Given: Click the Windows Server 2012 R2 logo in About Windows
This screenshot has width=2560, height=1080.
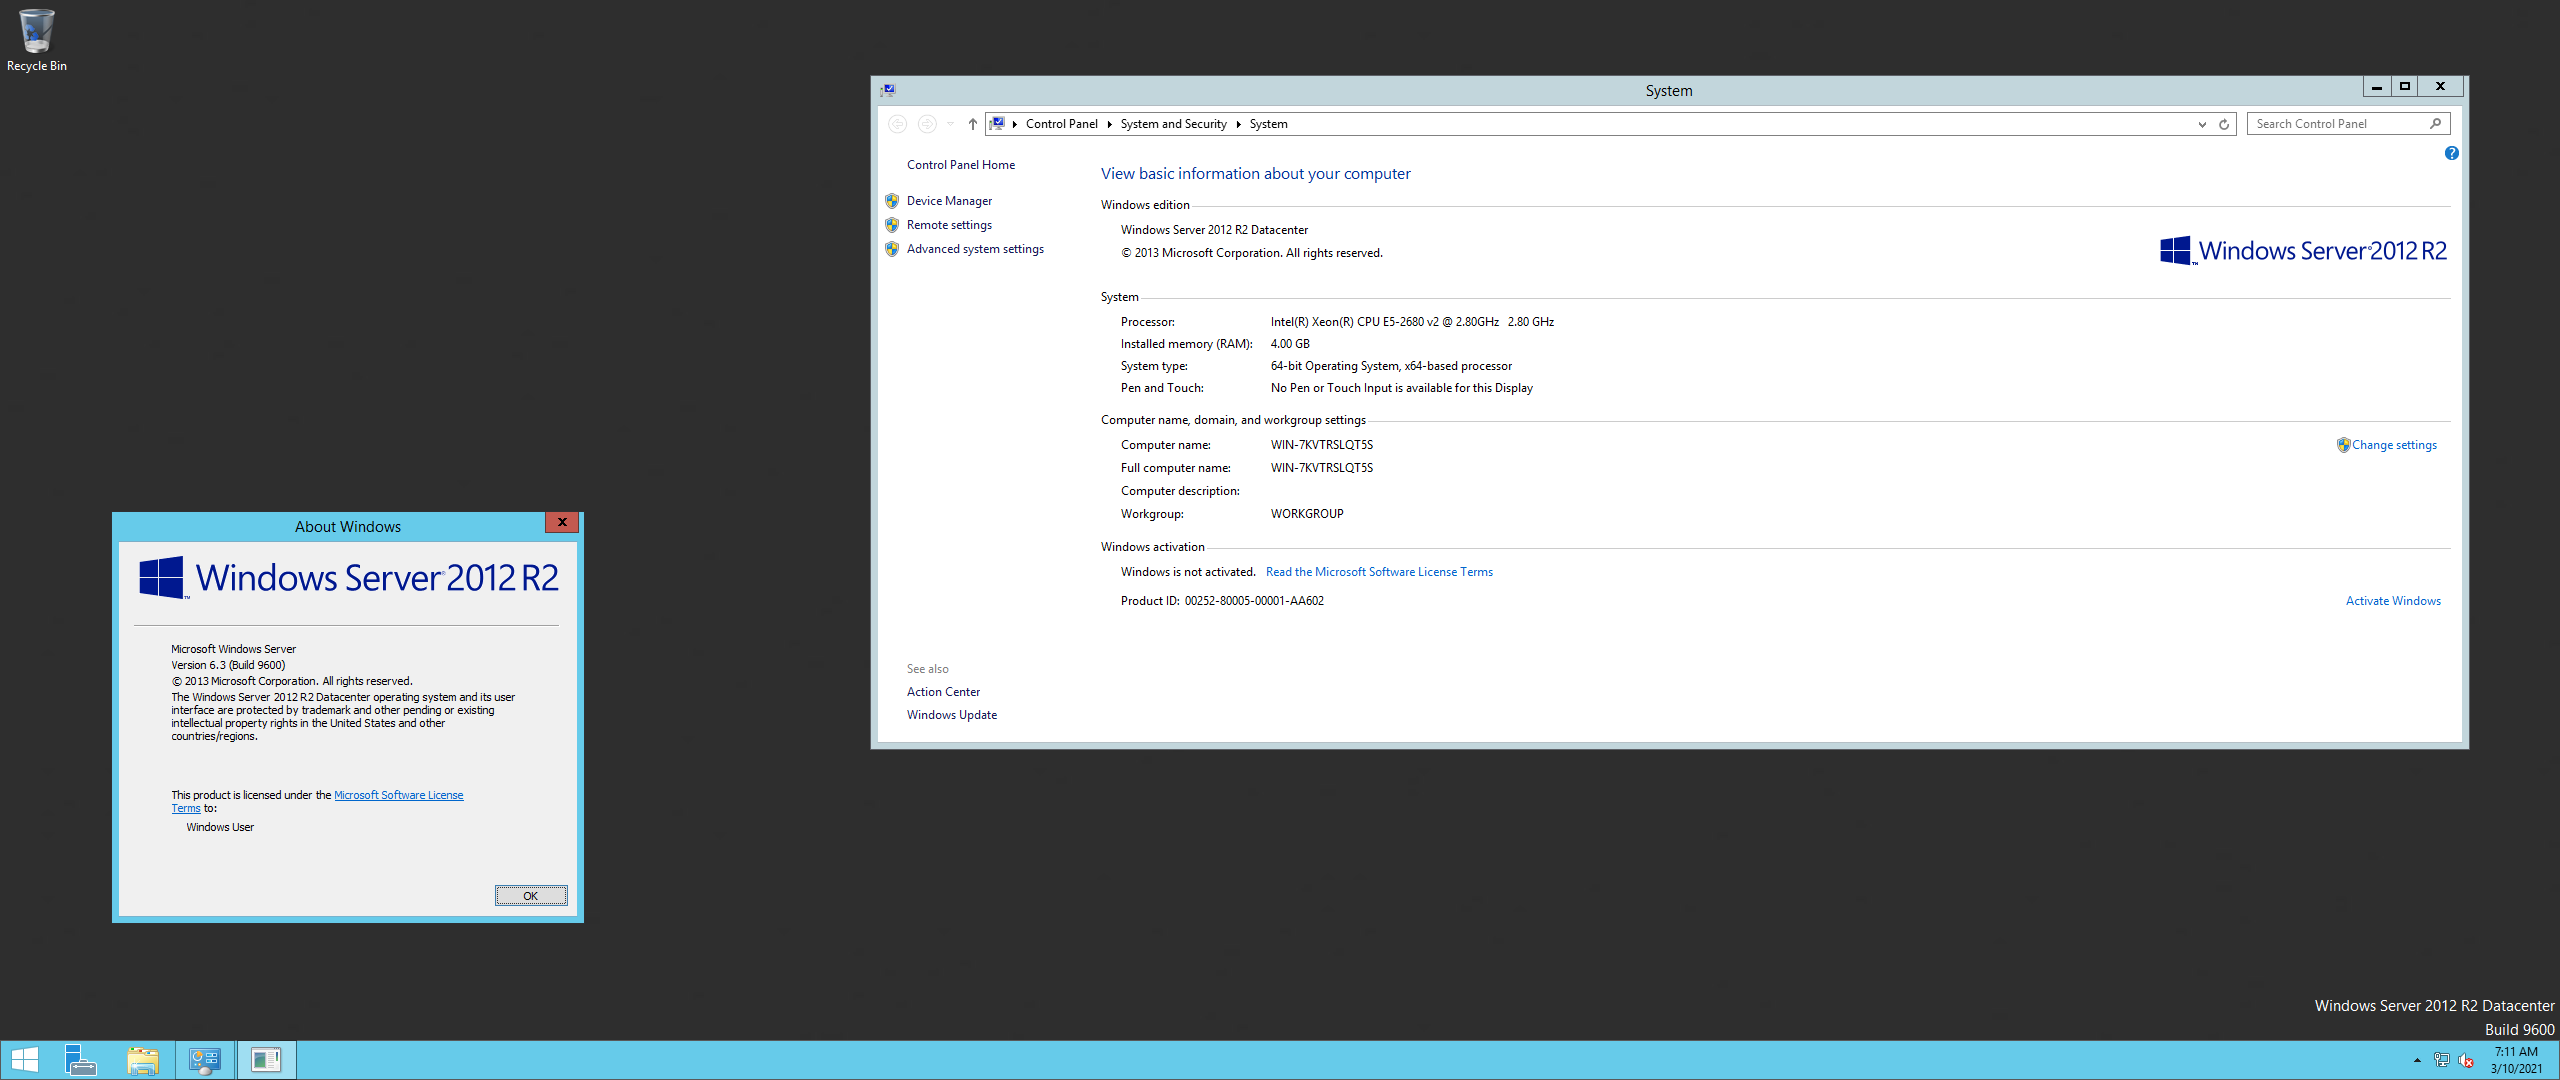Looking at the screenshot, I should (348, 577).
